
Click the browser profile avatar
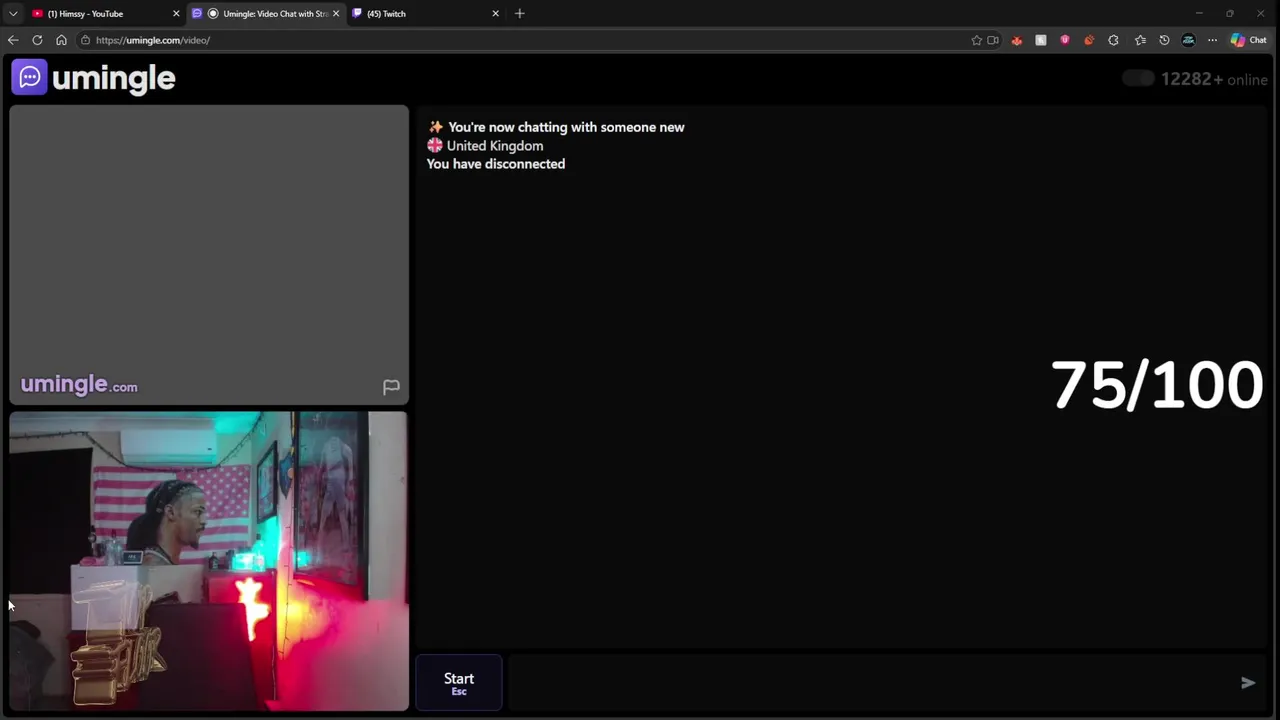coord(1188,40)
